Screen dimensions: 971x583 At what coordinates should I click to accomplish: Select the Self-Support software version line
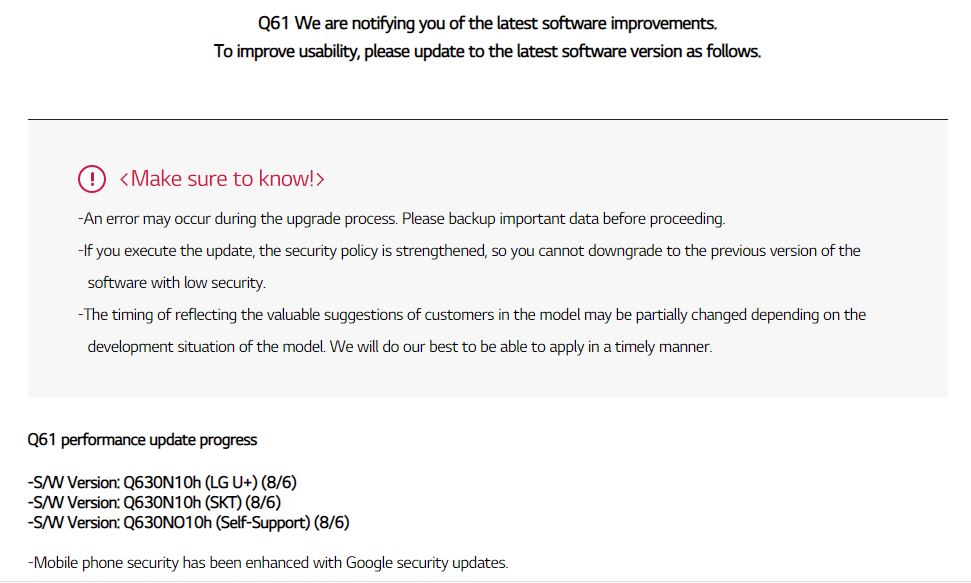coord(188,522)
